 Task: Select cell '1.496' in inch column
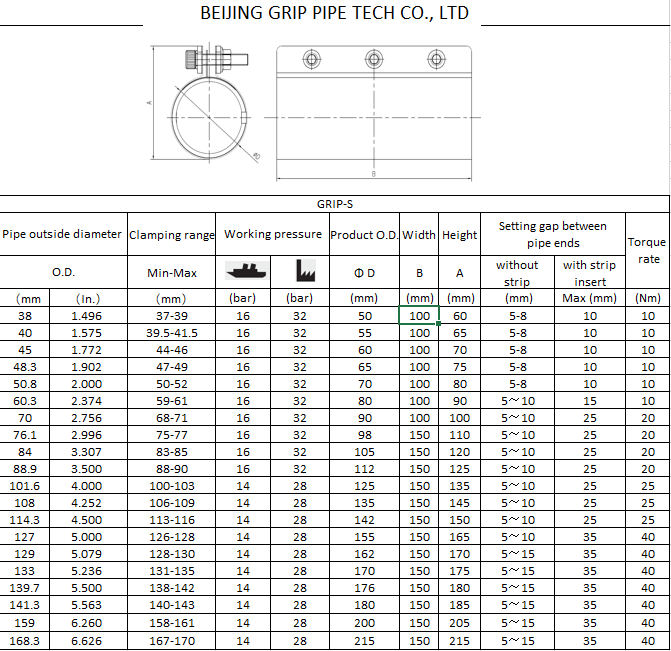[88, 315]
